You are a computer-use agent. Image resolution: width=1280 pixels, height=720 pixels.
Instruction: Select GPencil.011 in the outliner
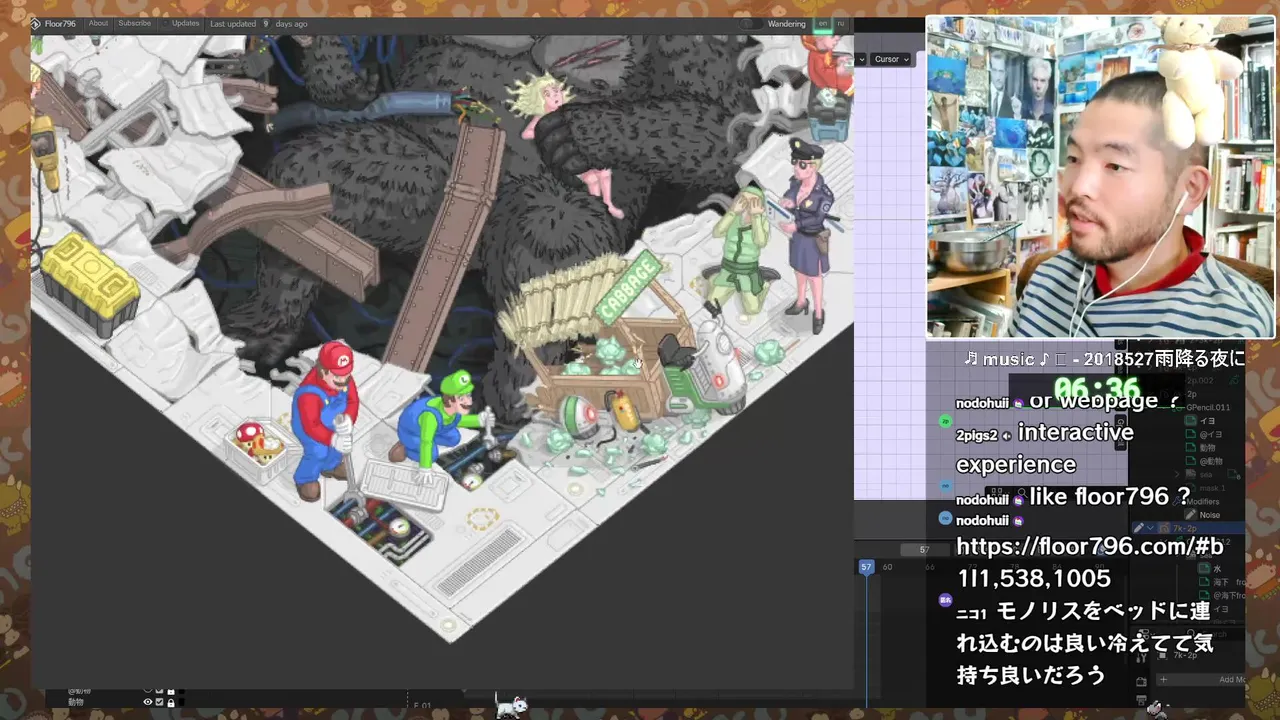1208,407
